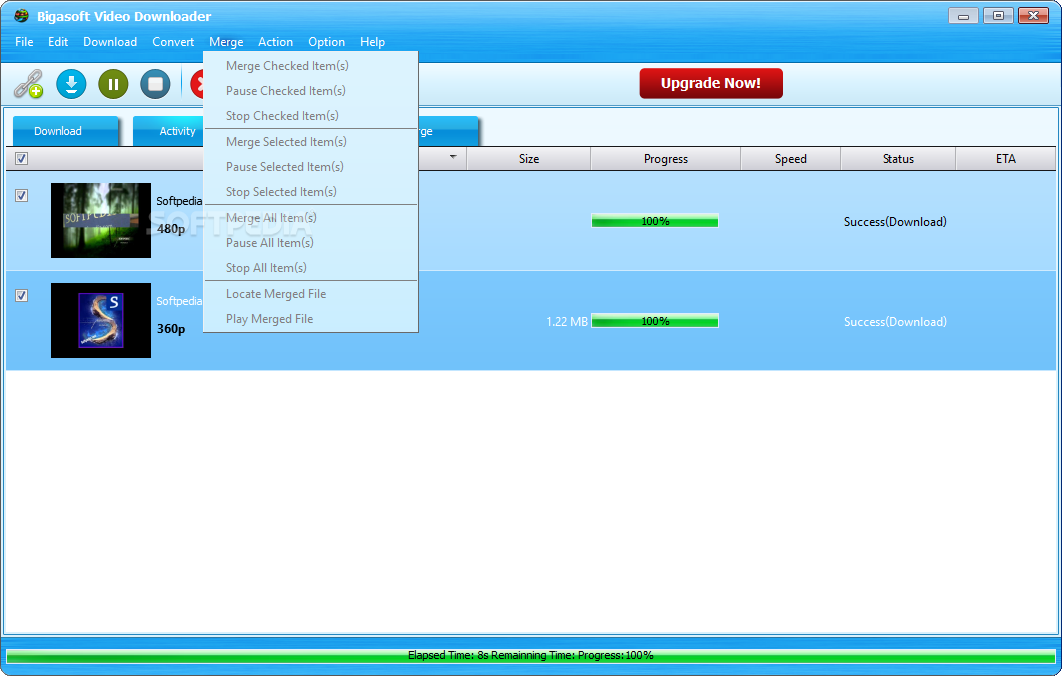Image resolution: width=1062 pixels, height=676 pixels.
Task: Click the 360p resolution label
Action: pos(171,329)
